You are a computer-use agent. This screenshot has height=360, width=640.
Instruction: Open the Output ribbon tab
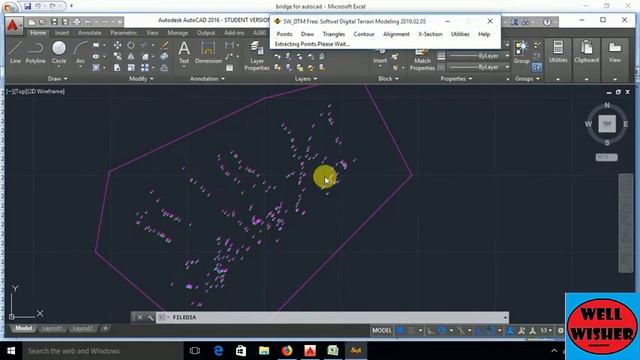[206, 33]
